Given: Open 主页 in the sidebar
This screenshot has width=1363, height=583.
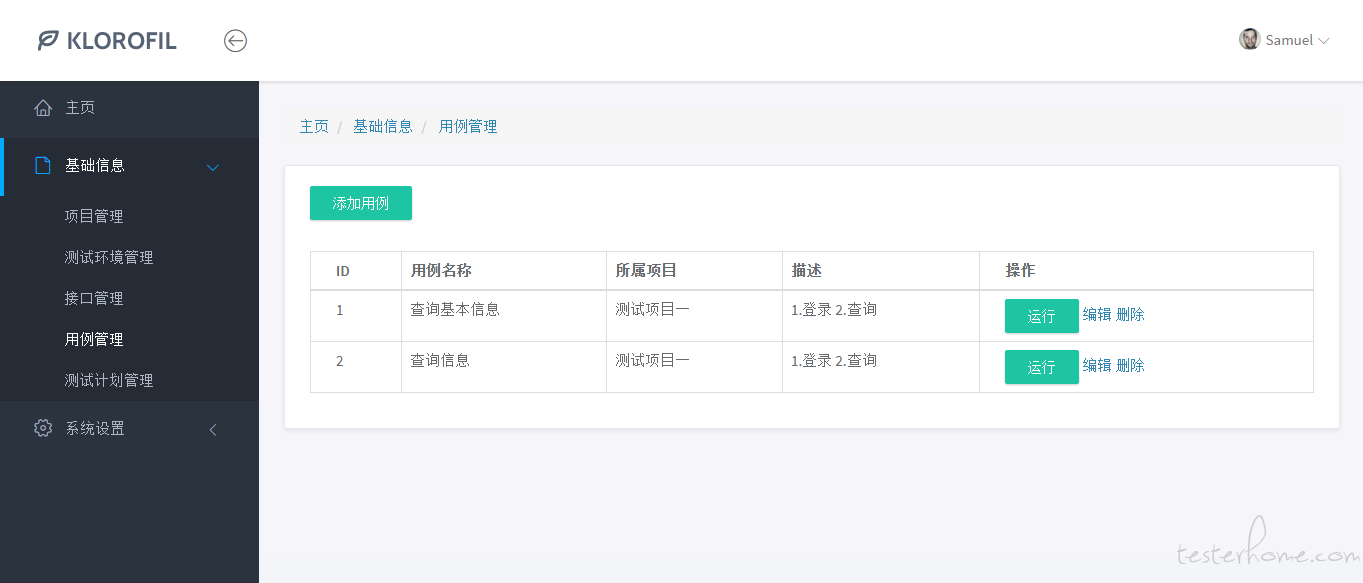Looking at the screenshot, I should (x=80, y=108).
